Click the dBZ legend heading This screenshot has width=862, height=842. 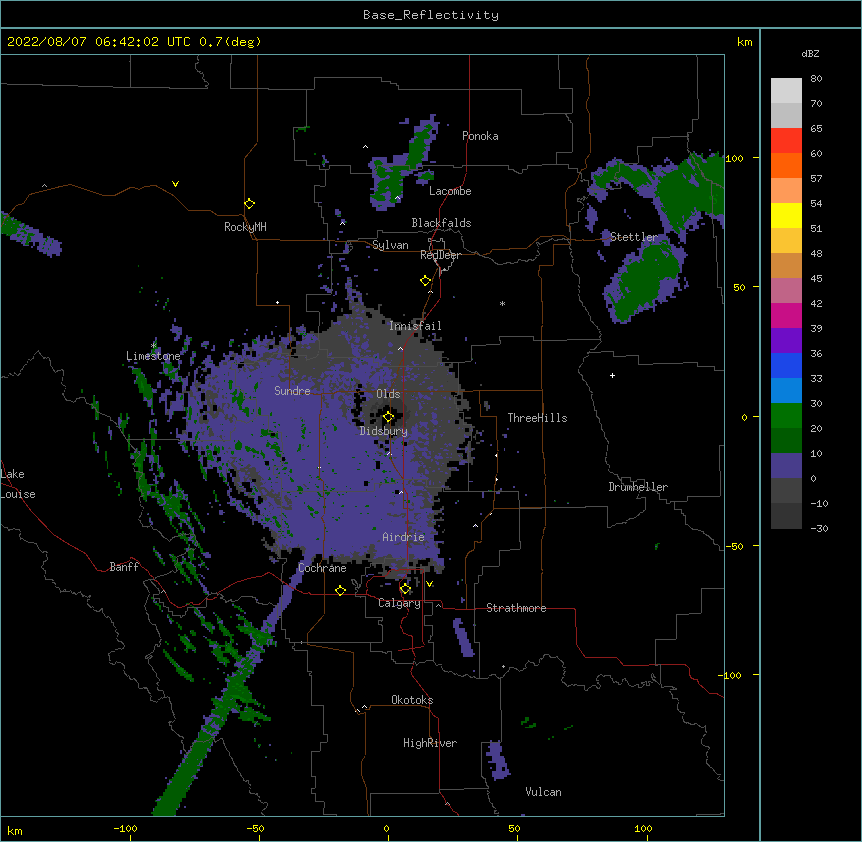click(x=810, y=54)
